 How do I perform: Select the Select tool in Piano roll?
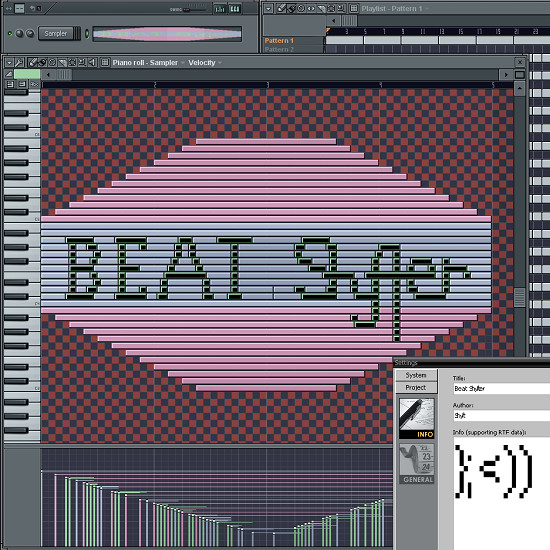[x=72, y=63]
